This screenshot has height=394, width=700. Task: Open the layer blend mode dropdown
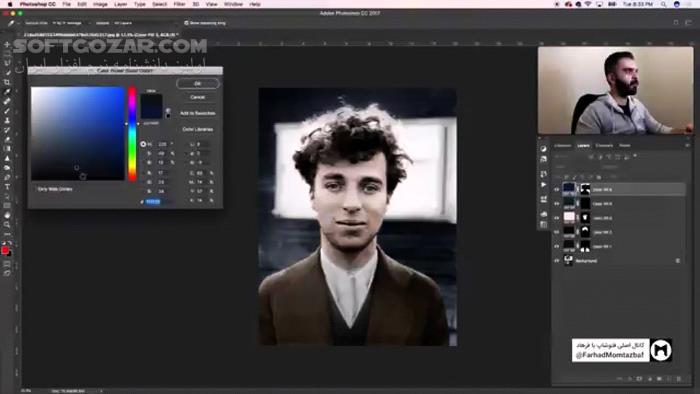pyautogui.click(x=576, y=167)
